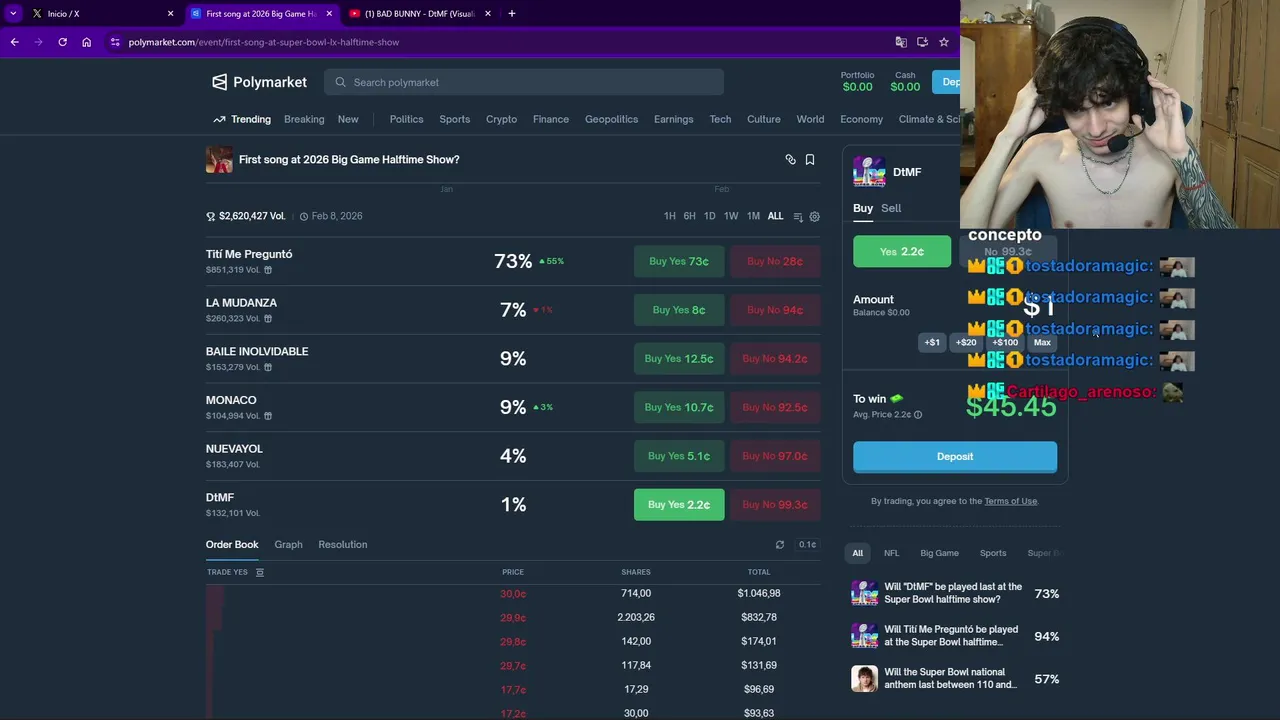
Task: Open Super Bowl national anthem duration market
Action: click(953, 678)
